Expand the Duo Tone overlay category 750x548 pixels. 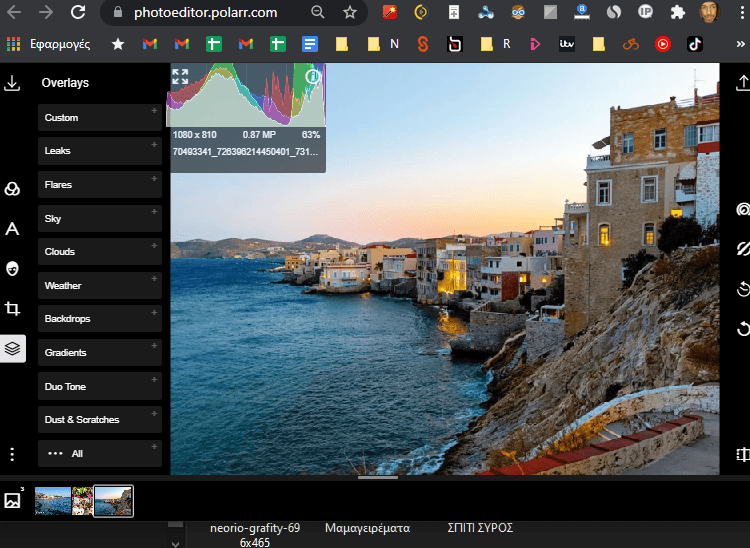coord(100,386)
